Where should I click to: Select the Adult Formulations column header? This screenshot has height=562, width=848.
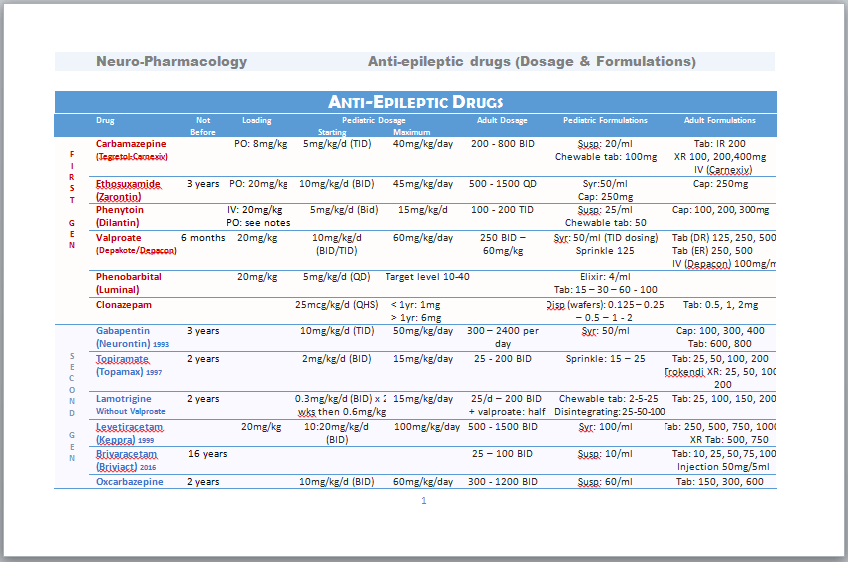click(719, 121)
